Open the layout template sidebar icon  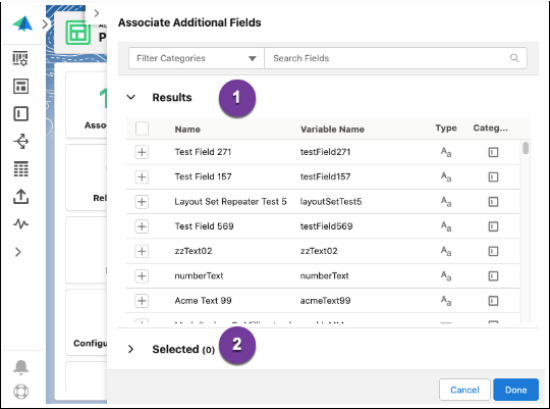pos(21,86)
